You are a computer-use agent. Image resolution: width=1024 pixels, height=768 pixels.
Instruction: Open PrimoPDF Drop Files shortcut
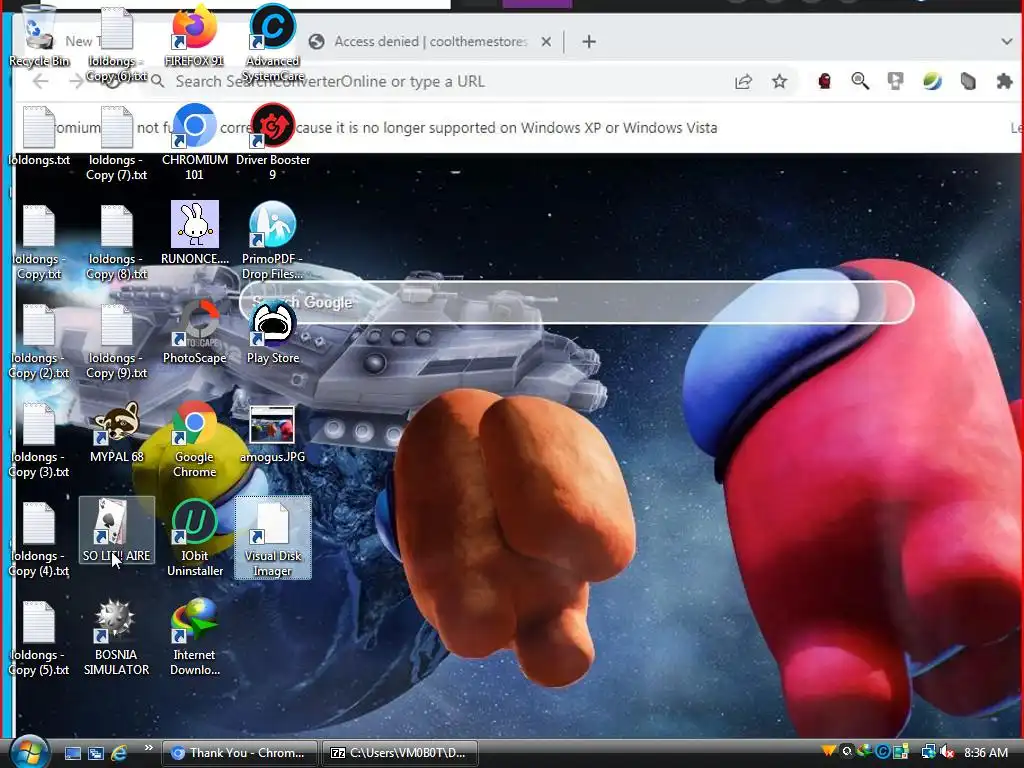pyautogui.click(x=272, y=241)
